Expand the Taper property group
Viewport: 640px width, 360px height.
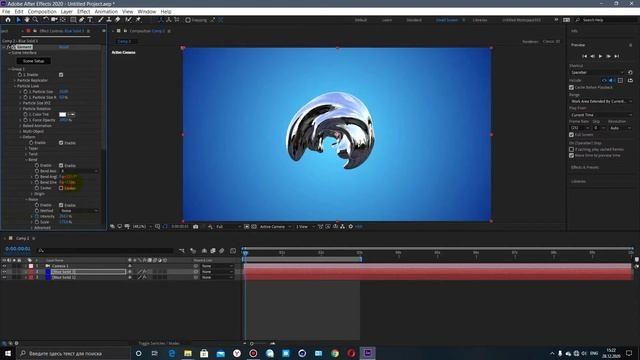[x=27, y=149]
